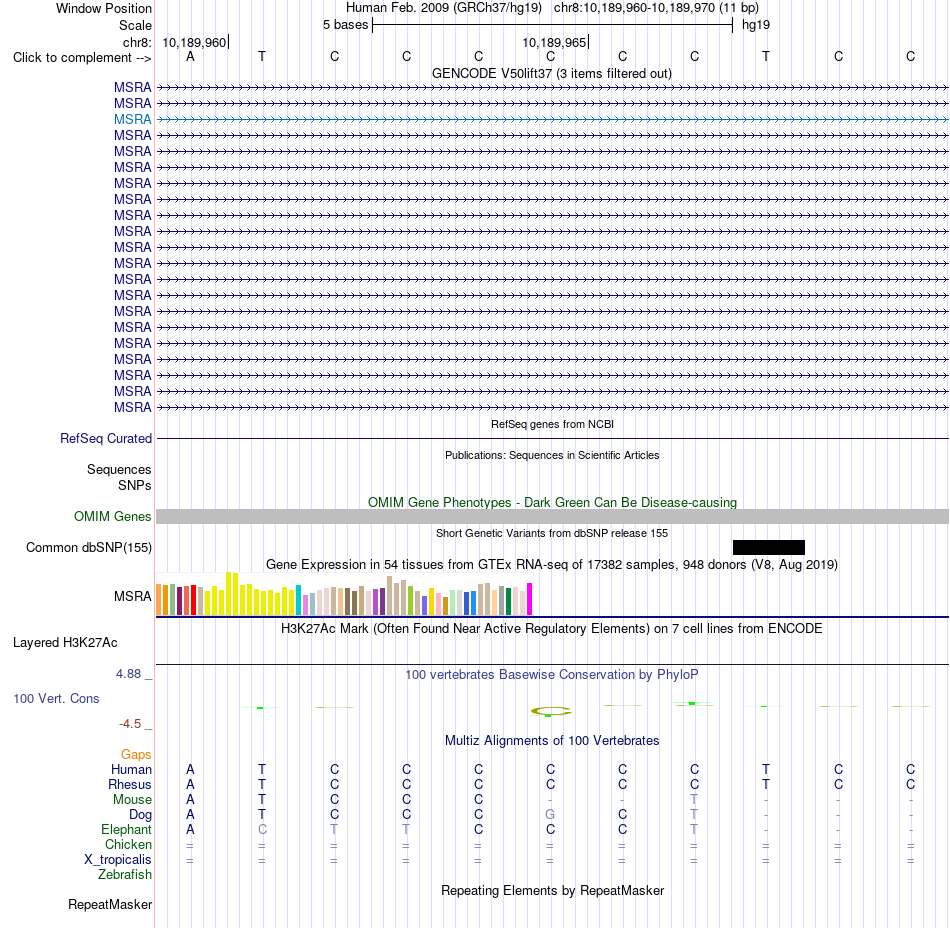Click the Multiz Alignments of 100 Vertebrates title
The width and height of the screenshot is (950, 928).
click(x=552, y=740)
